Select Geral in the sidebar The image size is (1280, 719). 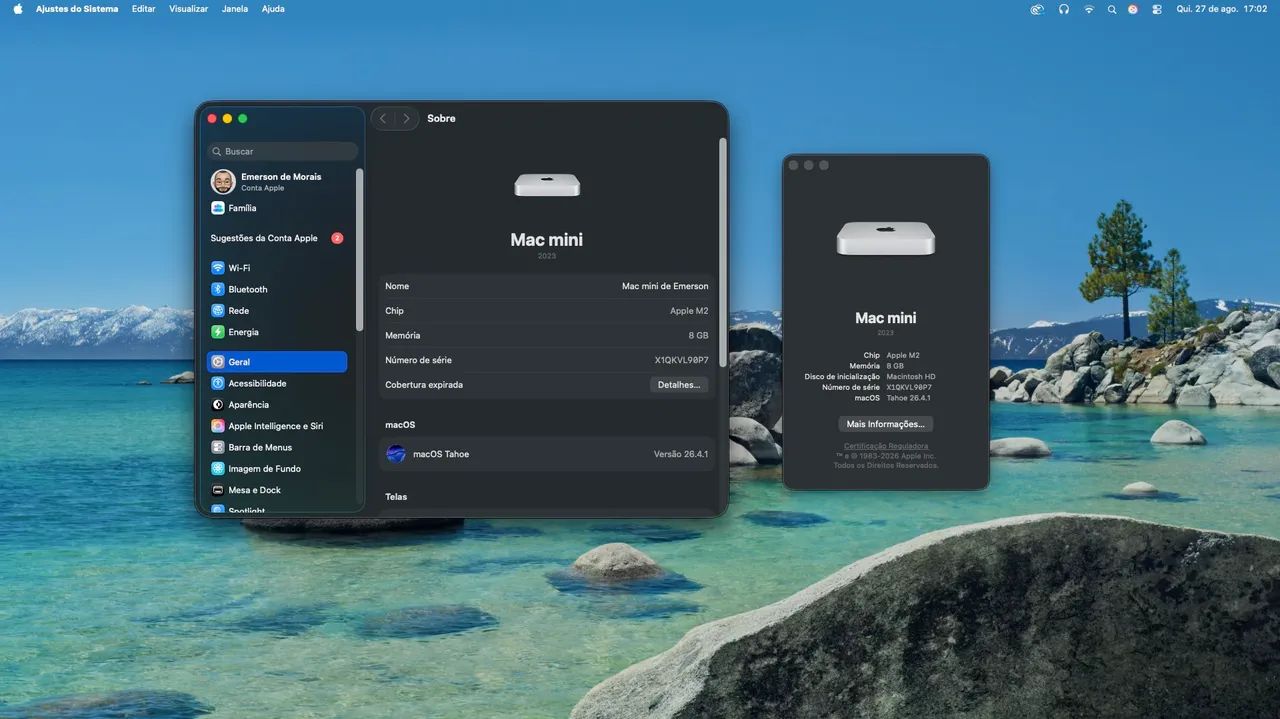coord(277,362)
